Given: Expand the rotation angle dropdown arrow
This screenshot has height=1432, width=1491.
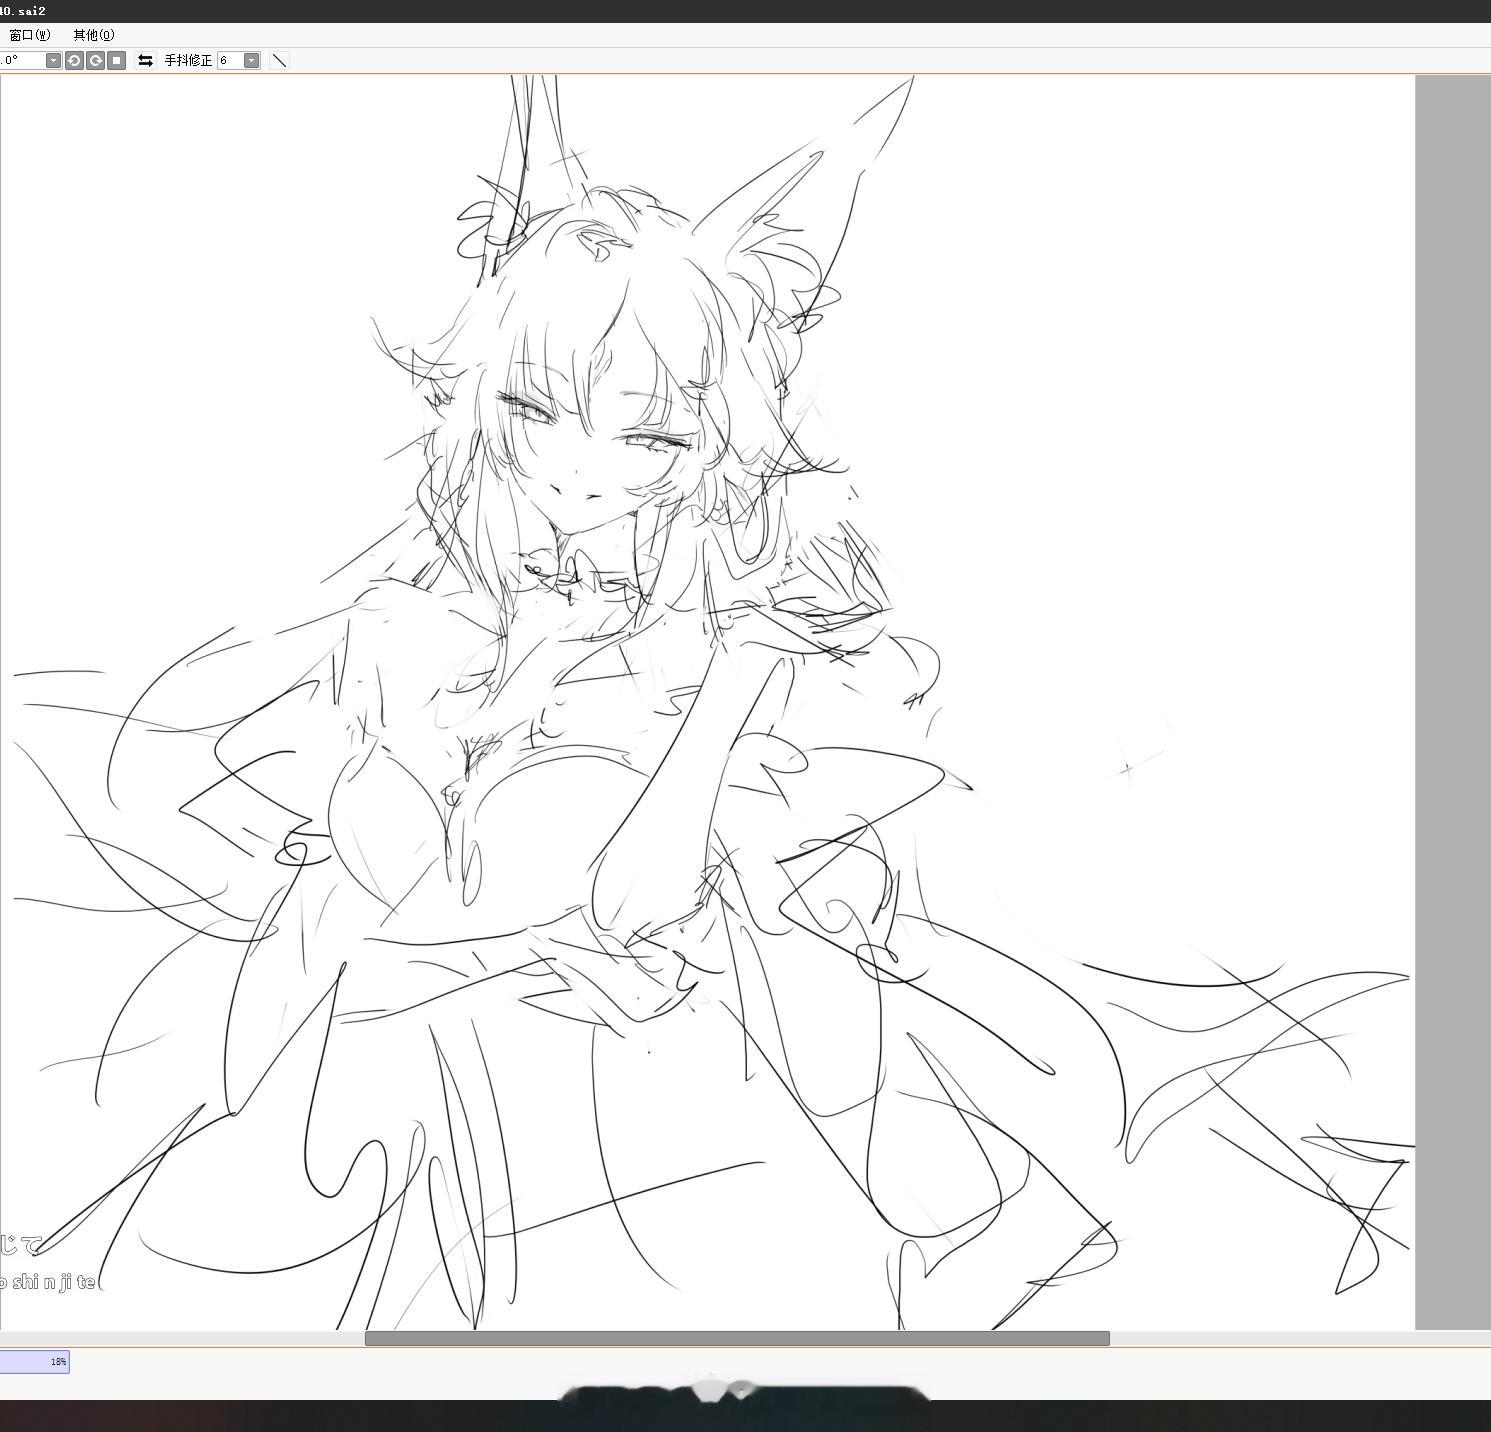Looking at the screenshot, I should coord(54,61).
